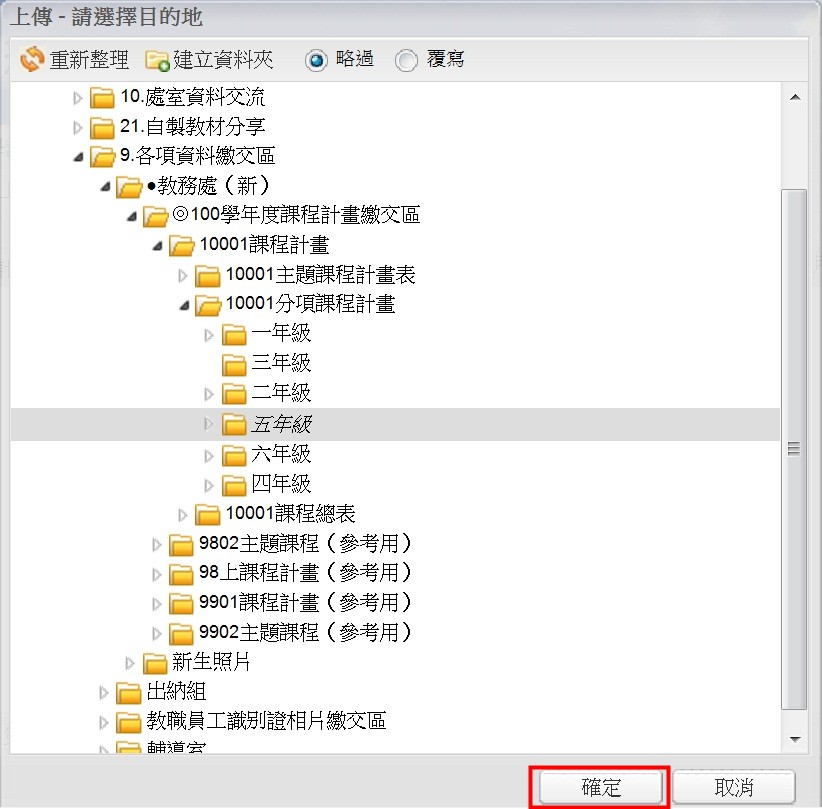The image size is (822, 809).
Task: Select the 六年級 folder item
Action: coord(281,455)
